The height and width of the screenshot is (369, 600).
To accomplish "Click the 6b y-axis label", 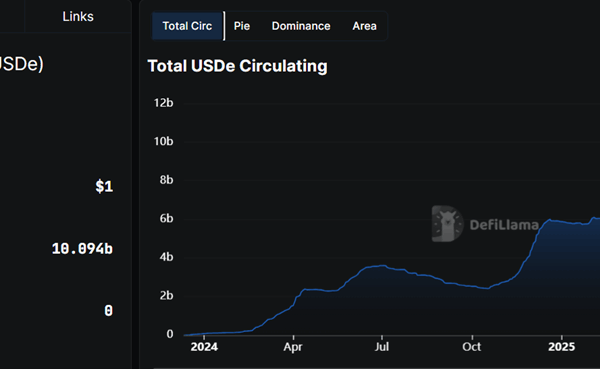I will point(166,219).
